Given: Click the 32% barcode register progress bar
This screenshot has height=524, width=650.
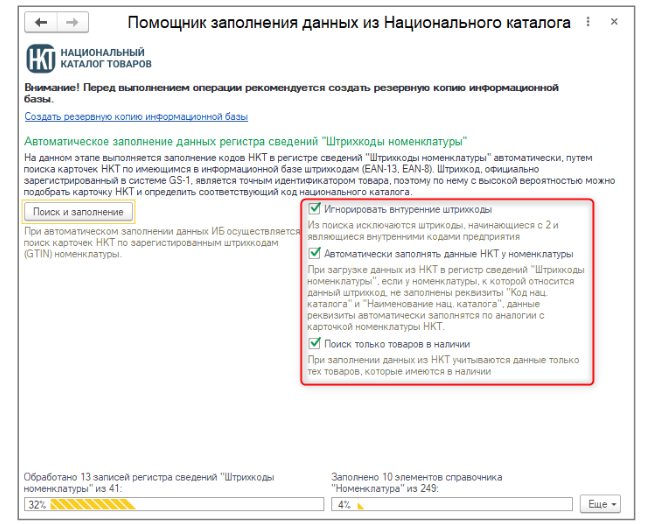Looking at the screenshot, I should [x=171, y=505].
